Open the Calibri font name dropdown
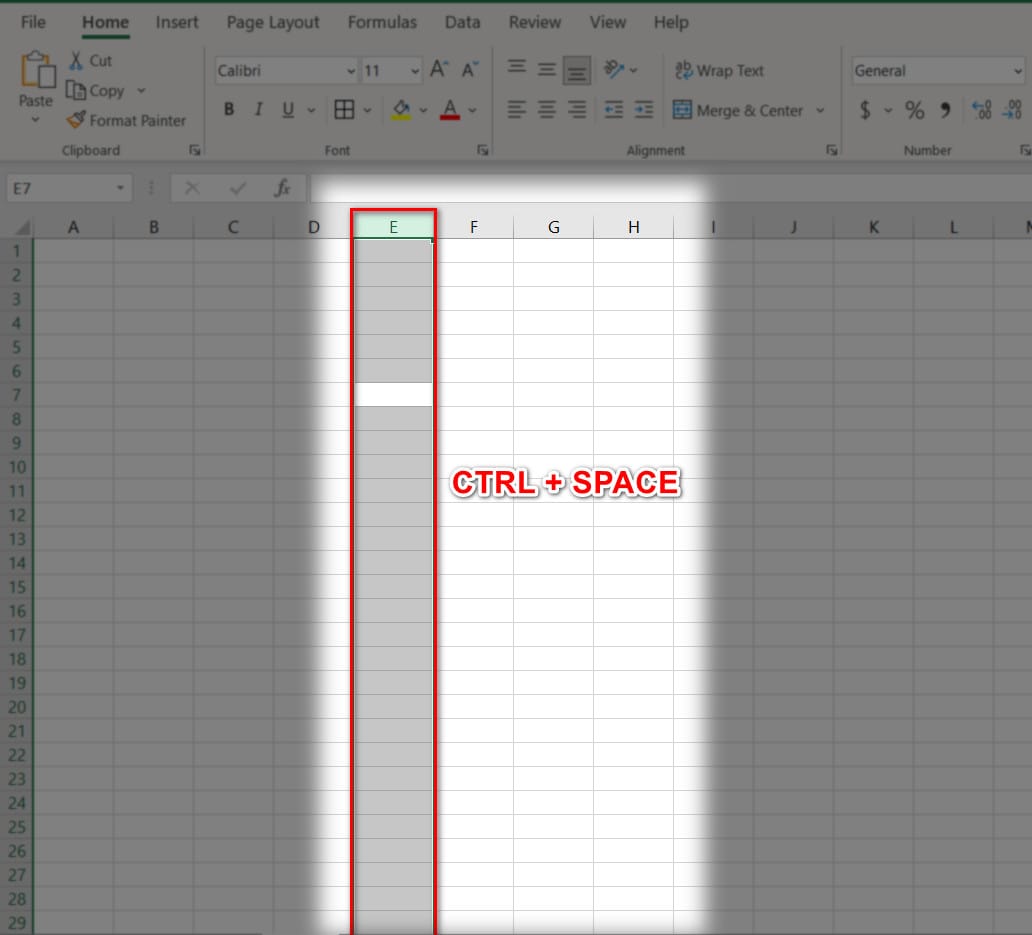Viewport: 1032px width, 935px height. pos(351,71)
